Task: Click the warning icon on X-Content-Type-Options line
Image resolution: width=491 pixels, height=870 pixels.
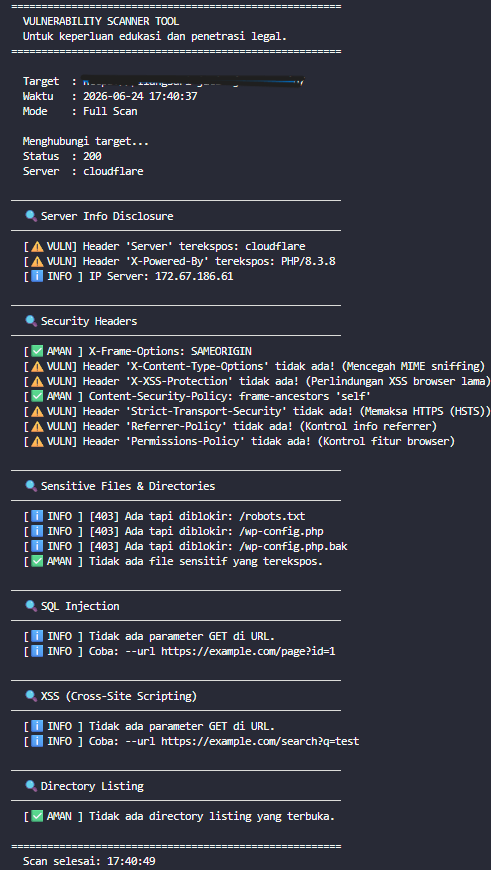Action: pyautogui.click(x=37, y=366)
